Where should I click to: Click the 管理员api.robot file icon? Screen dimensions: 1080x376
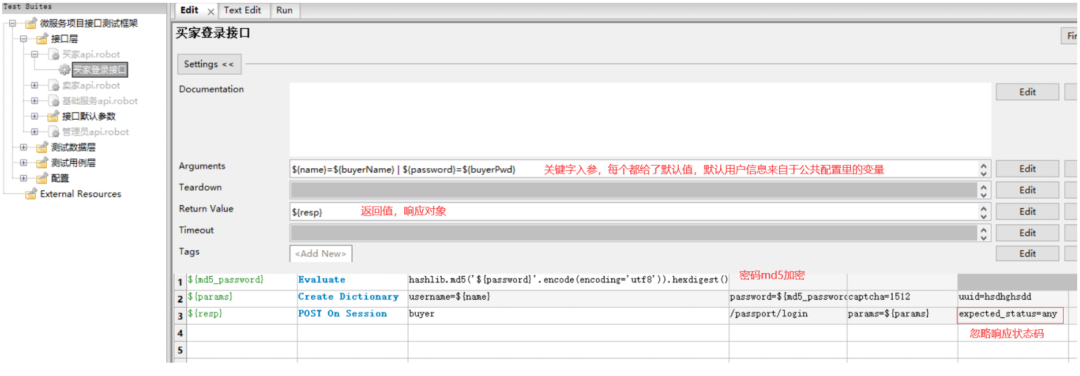point(54,132)
